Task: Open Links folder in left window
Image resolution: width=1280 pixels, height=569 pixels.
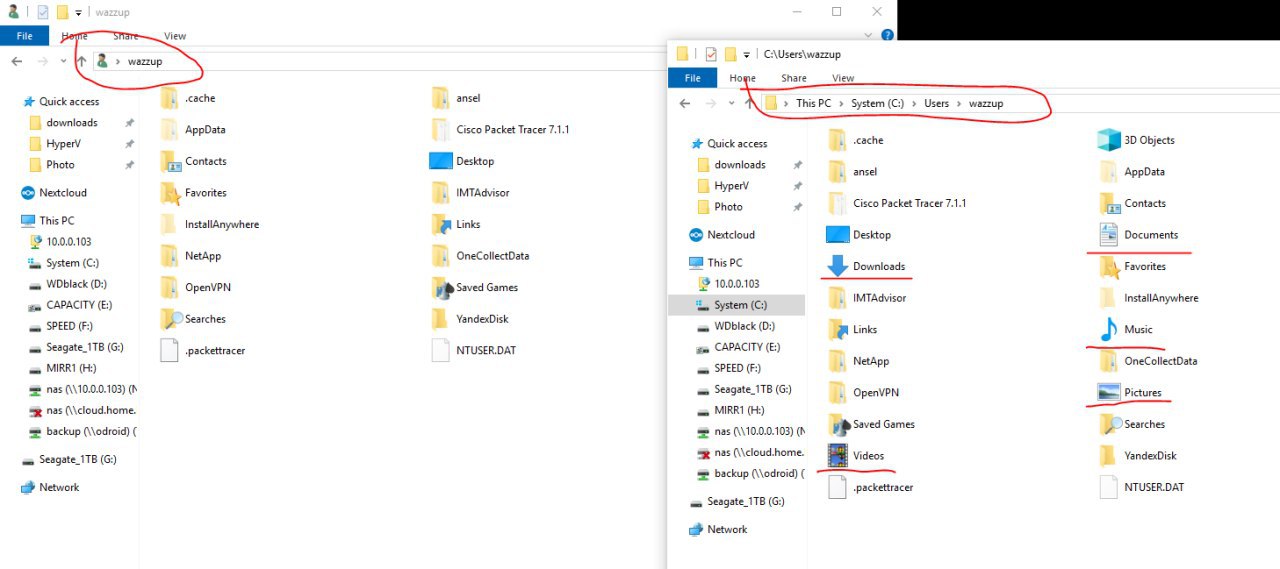Action: click(x=455, y=224)
